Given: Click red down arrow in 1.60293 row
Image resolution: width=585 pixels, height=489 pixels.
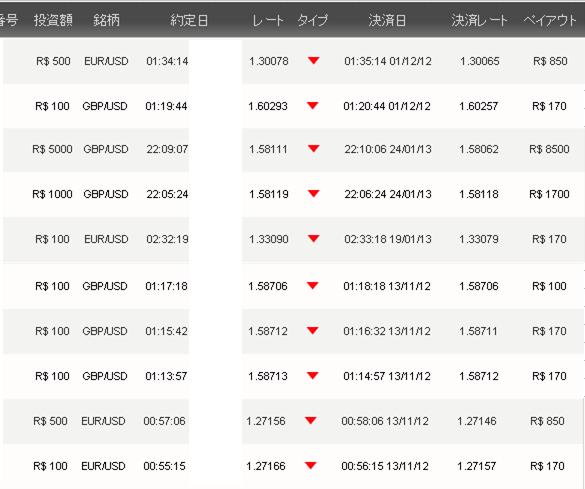Looking at the screenshot, I should pos(312,105).
